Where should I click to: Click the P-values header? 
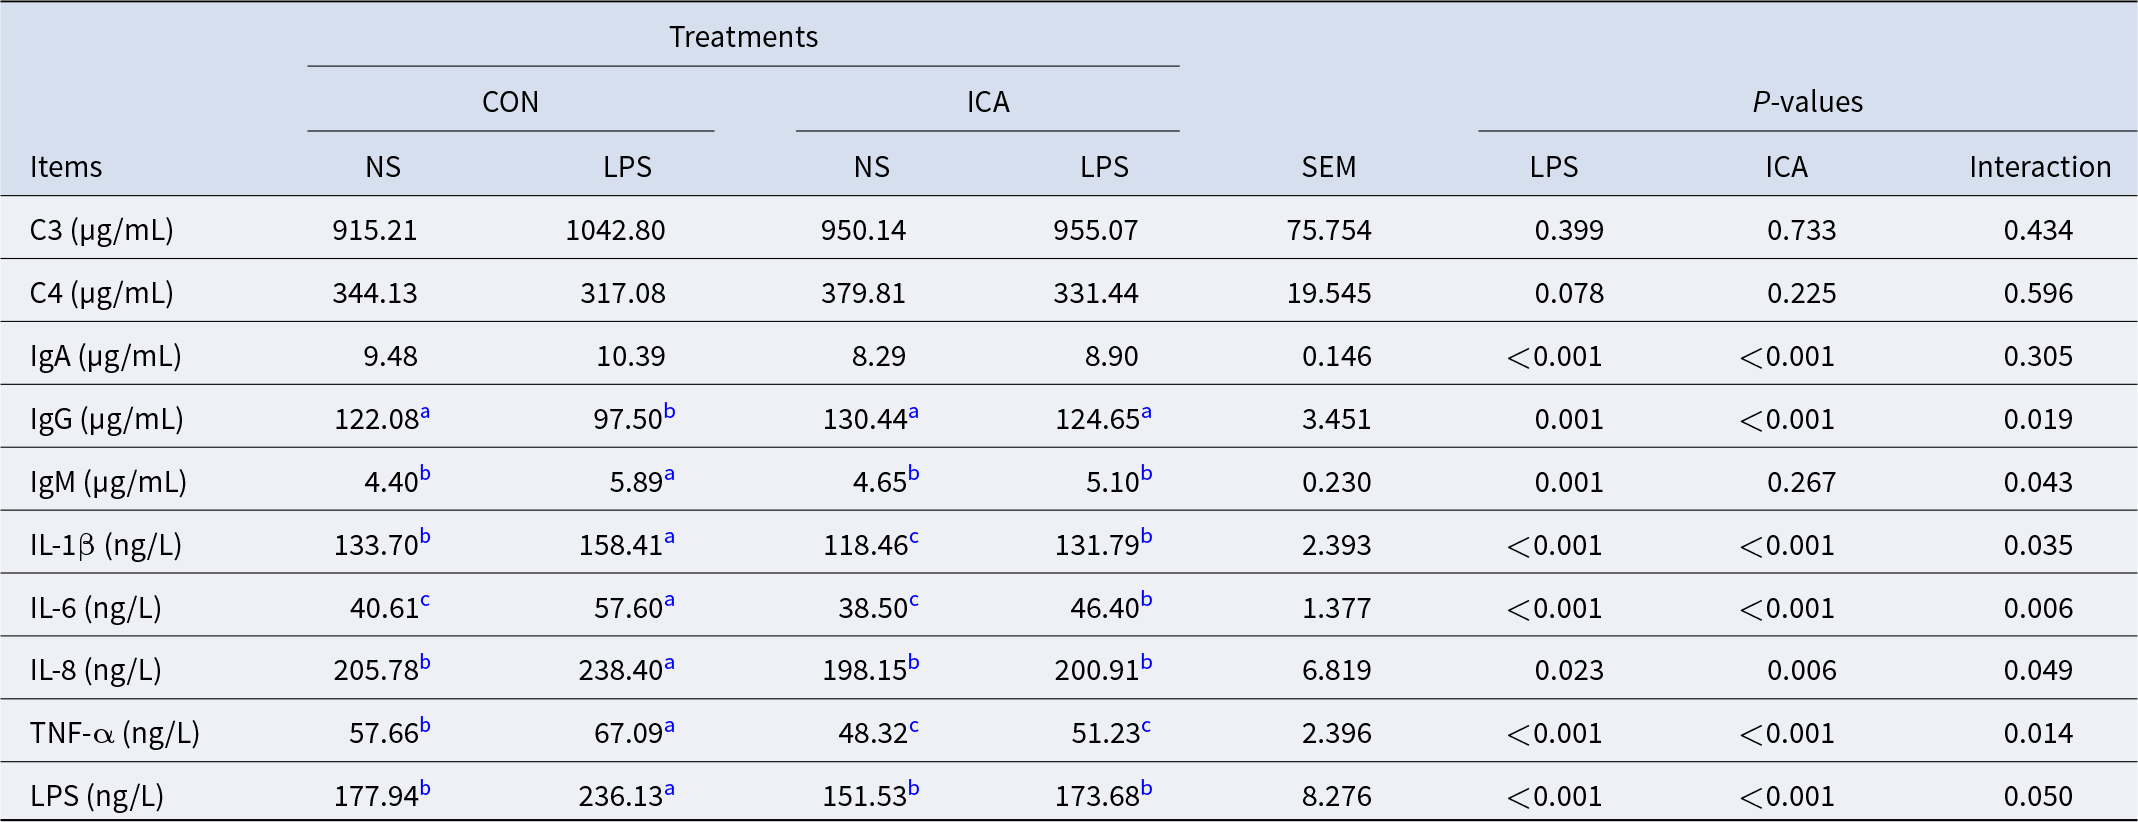[1807, 102]
